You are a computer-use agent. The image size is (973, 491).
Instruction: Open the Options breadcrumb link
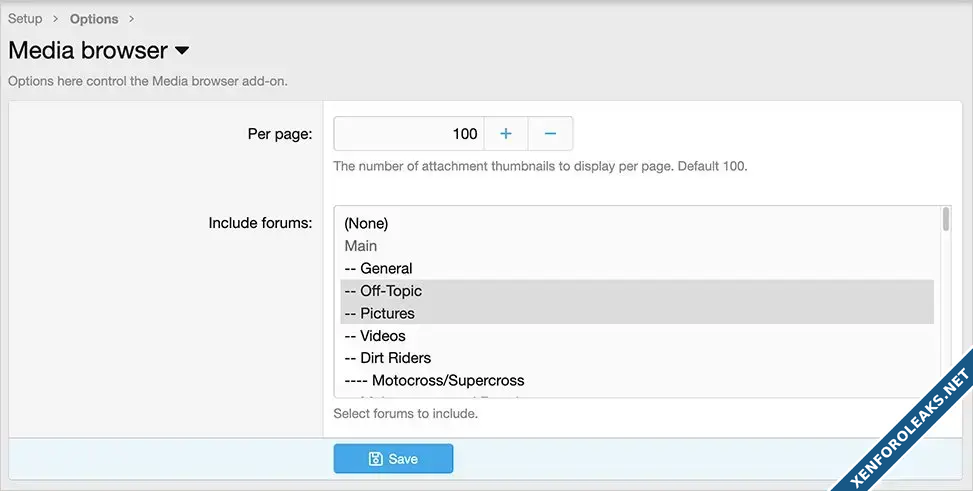94,19
